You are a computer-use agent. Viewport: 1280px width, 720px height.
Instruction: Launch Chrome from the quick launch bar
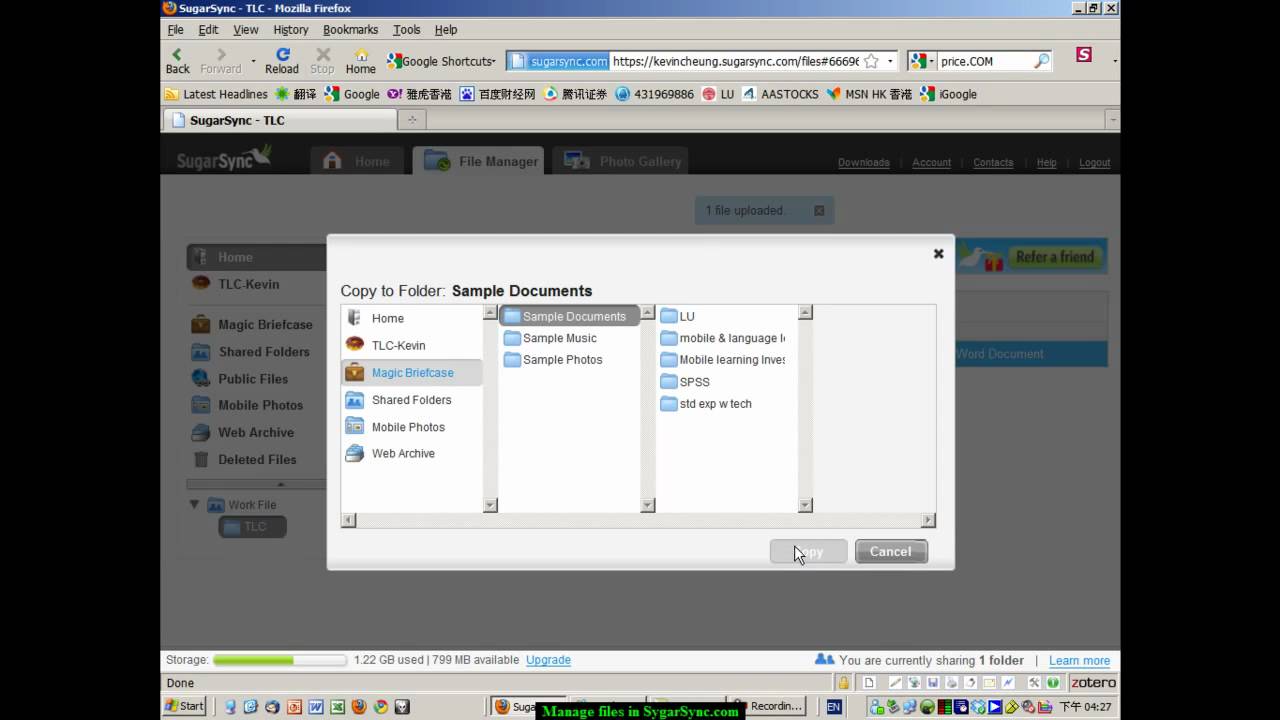381,706
